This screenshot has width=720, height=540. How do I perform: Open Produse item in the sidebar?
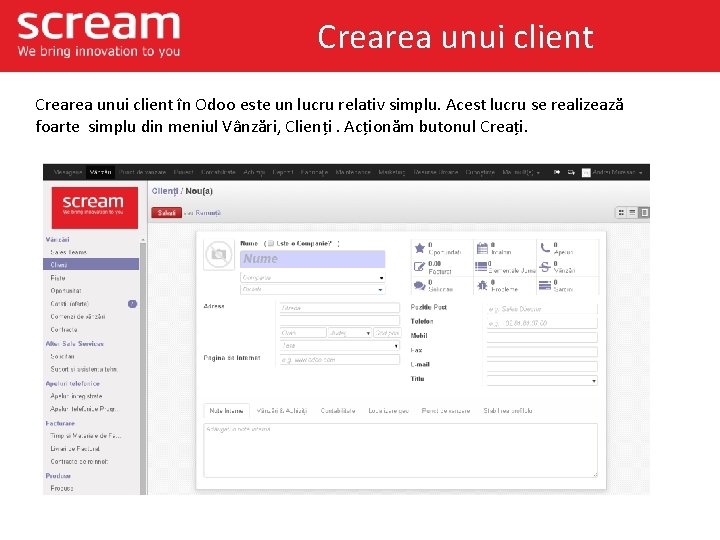pyautogui.click(x=62, y=488)
